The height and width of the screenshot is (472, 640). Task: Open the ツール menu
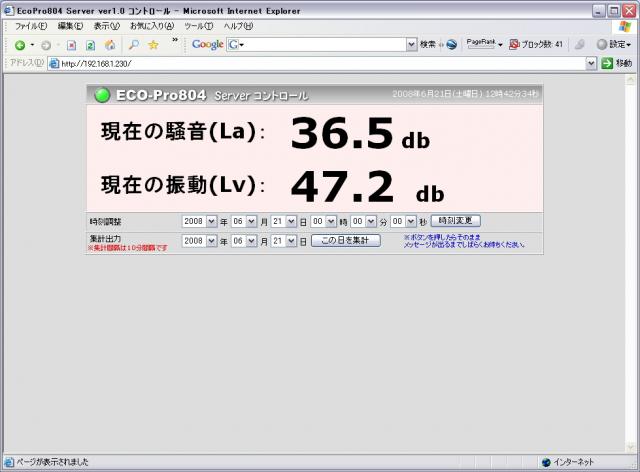[198, 26]
